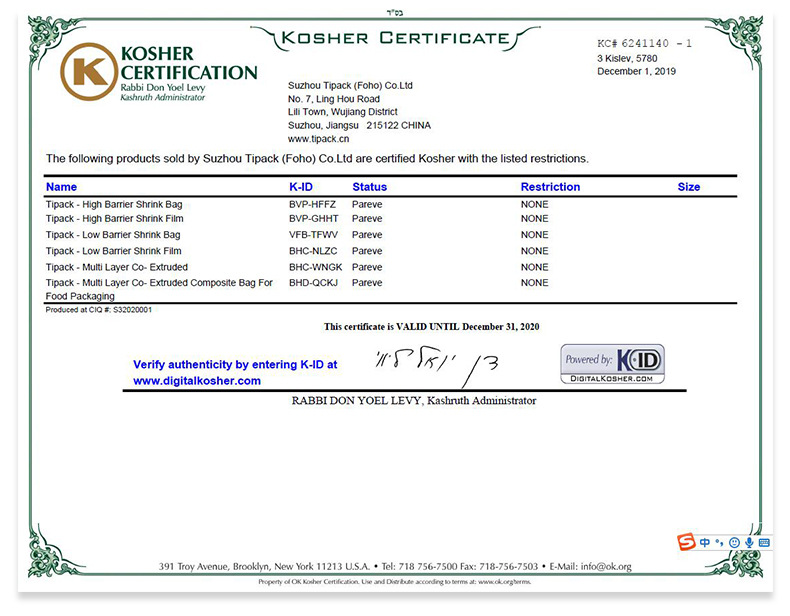
Task: Click NONE restriction in BHC-WNGK row
Action: coord(535,267)
